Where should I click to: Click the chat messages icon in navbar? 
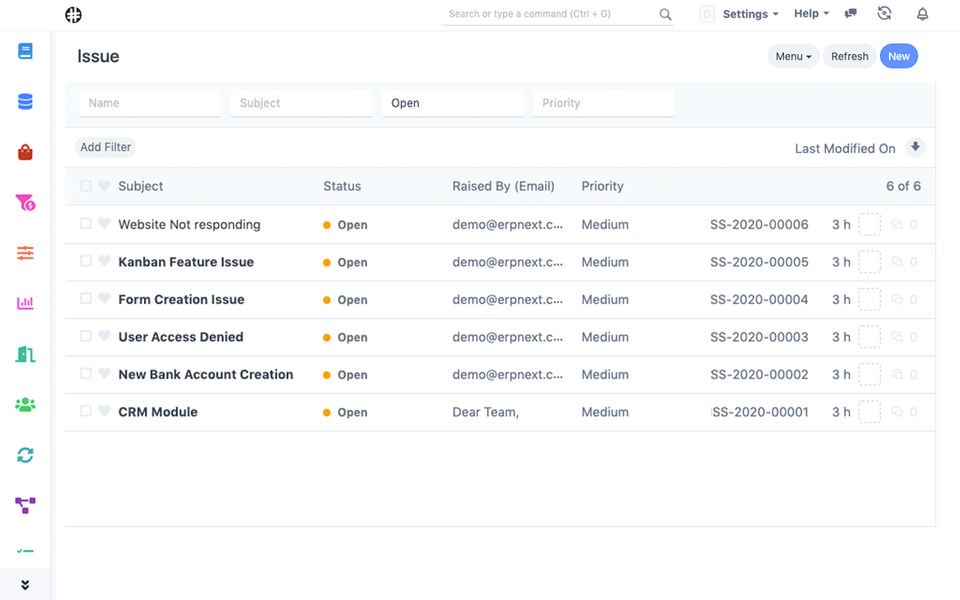point(851,14)
